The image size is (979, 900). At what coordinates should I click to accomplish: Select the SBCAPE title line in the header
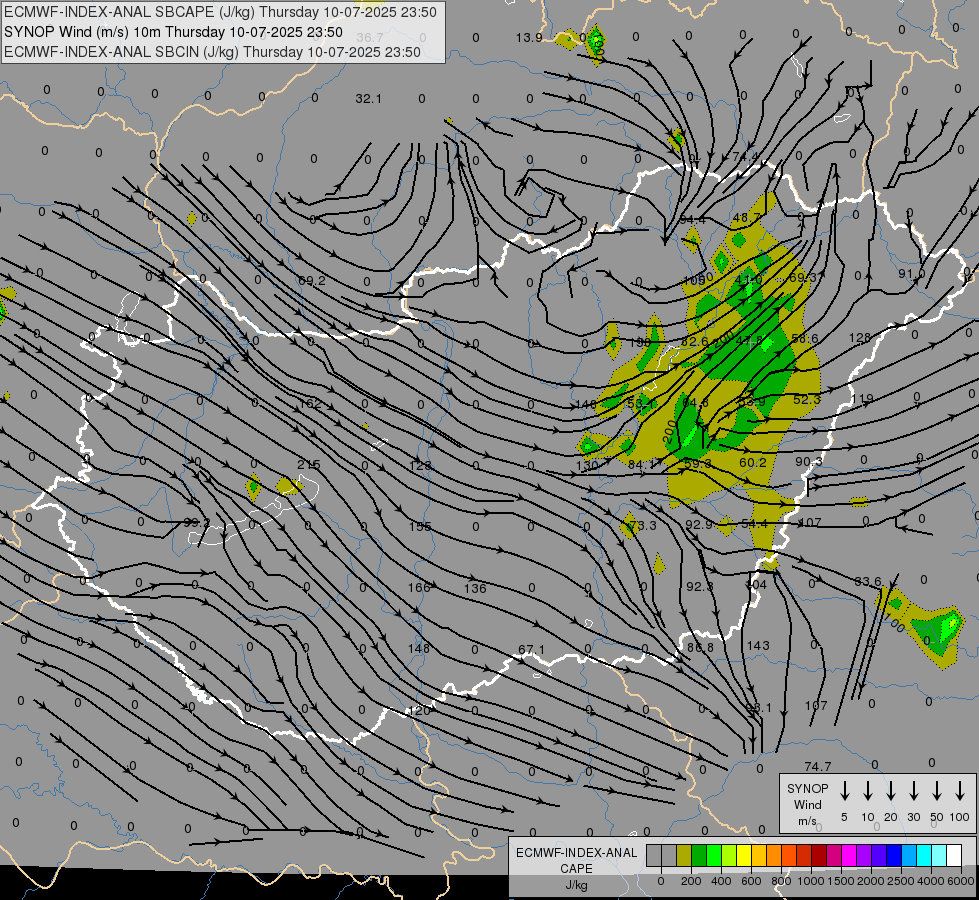220,12
